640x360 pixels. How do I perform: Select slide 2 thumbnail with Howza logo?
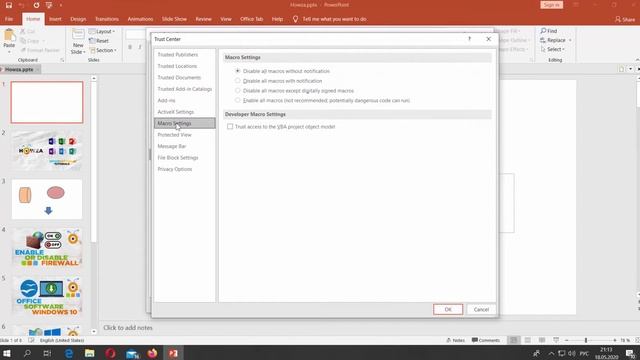47,151
